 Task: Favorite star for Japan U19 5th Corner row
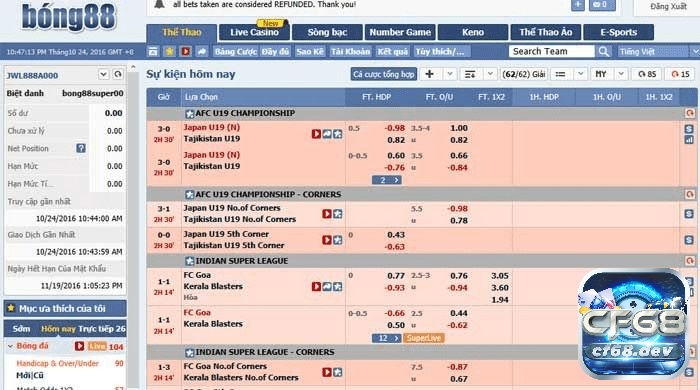point(338,240)
